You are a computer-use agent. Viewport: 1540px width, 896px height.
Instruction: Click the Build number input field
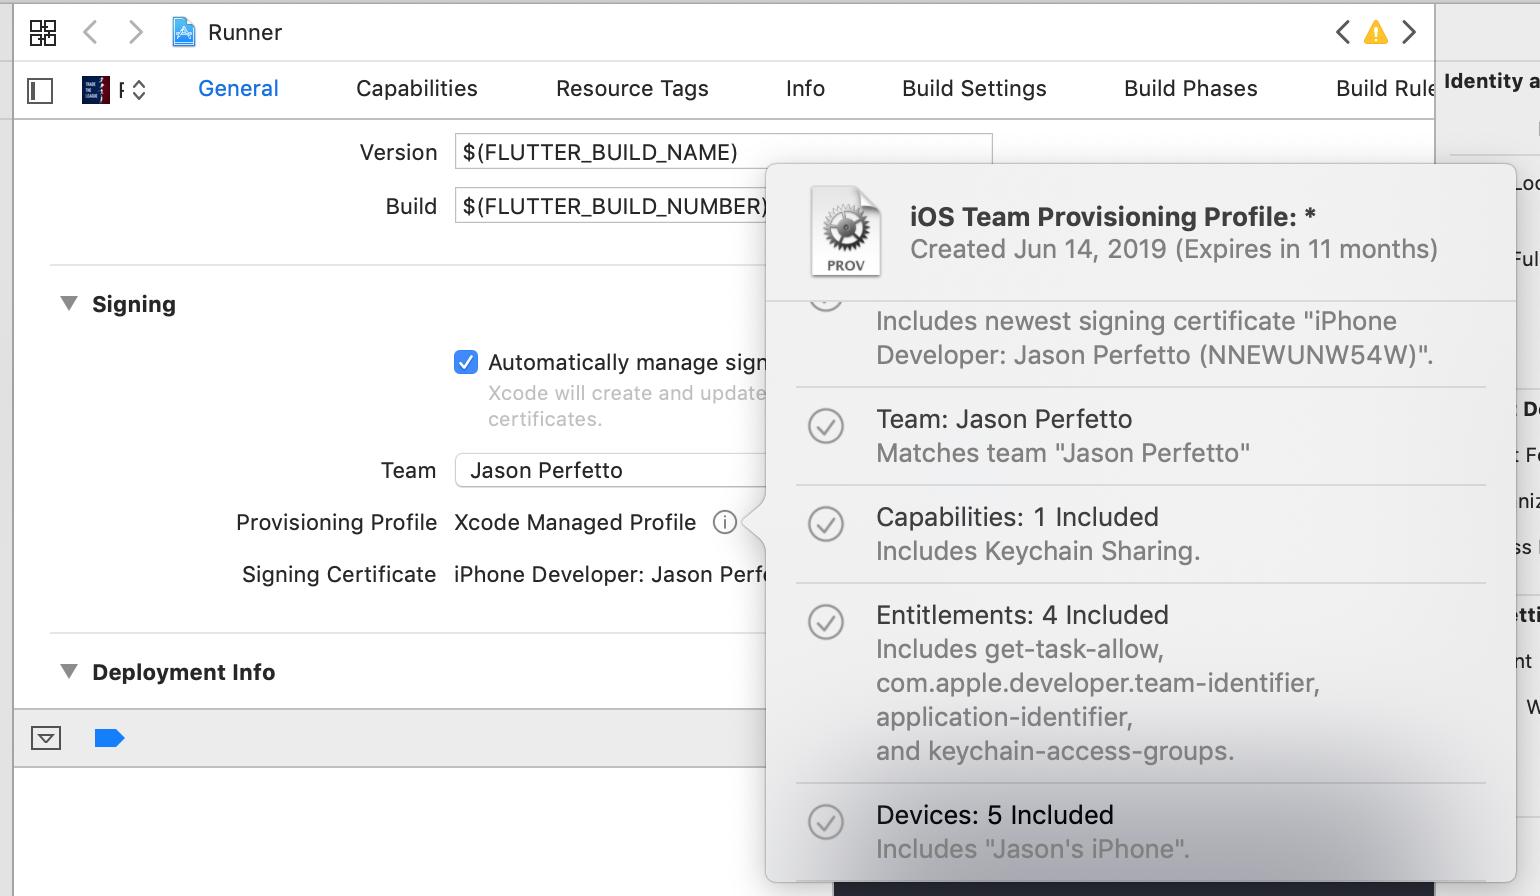[610, 206]
